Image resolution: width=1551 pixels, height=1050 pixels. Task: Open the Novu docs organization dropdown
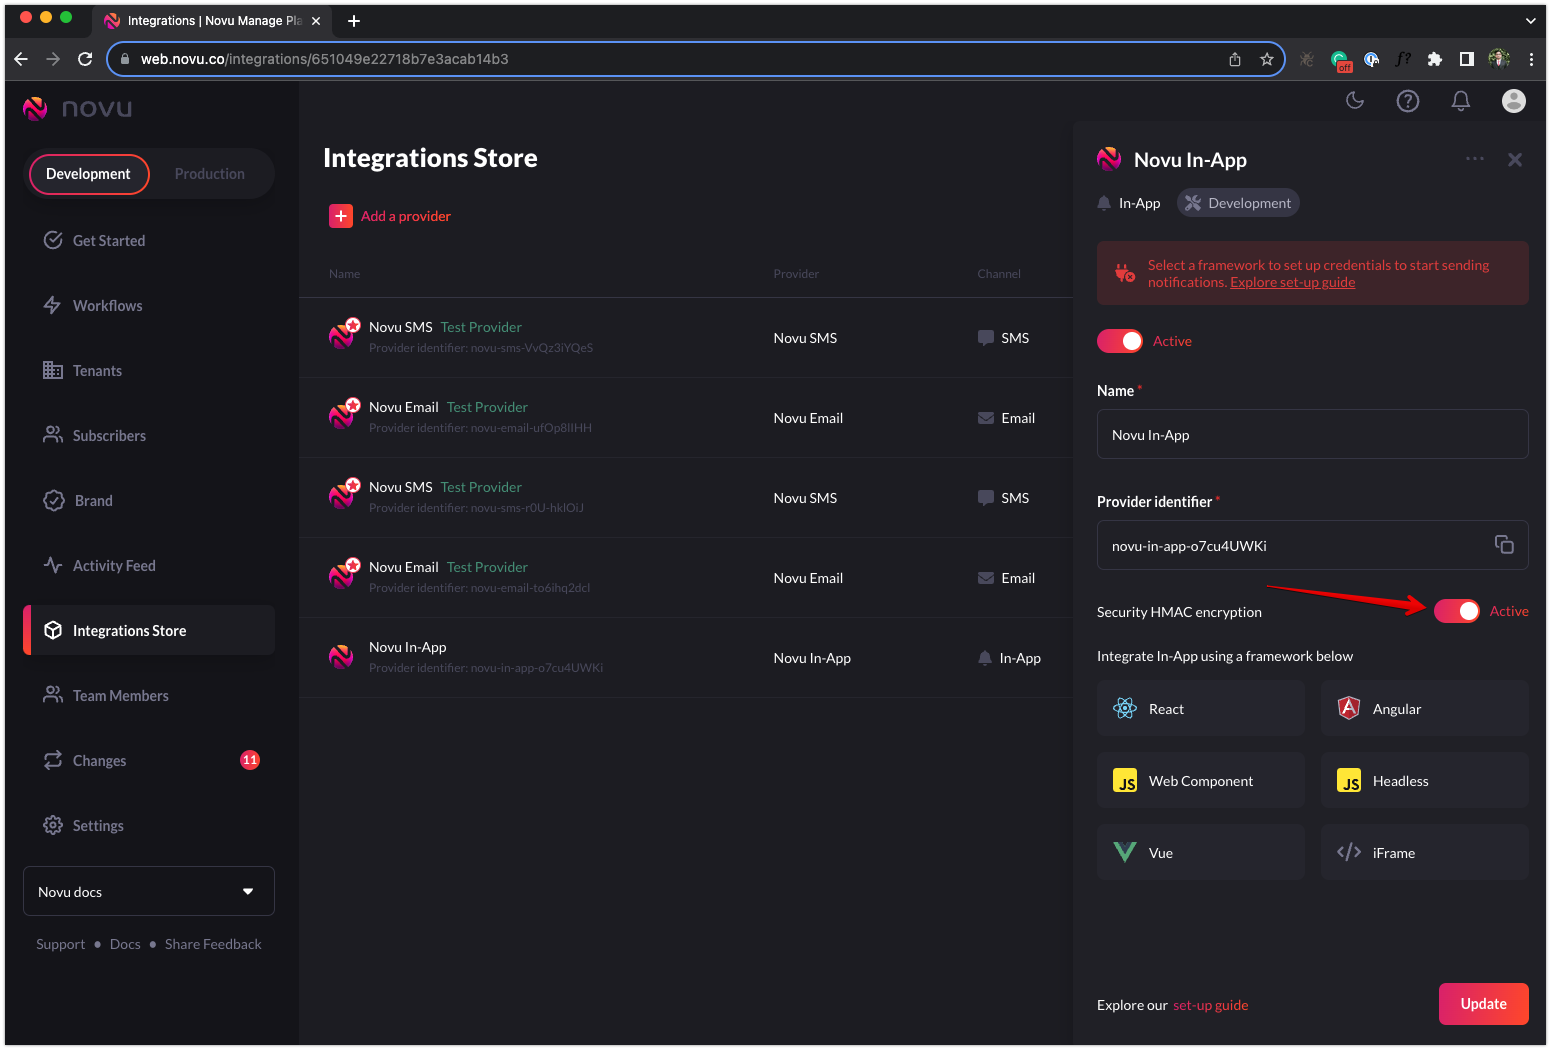click(x=149, y=891)
